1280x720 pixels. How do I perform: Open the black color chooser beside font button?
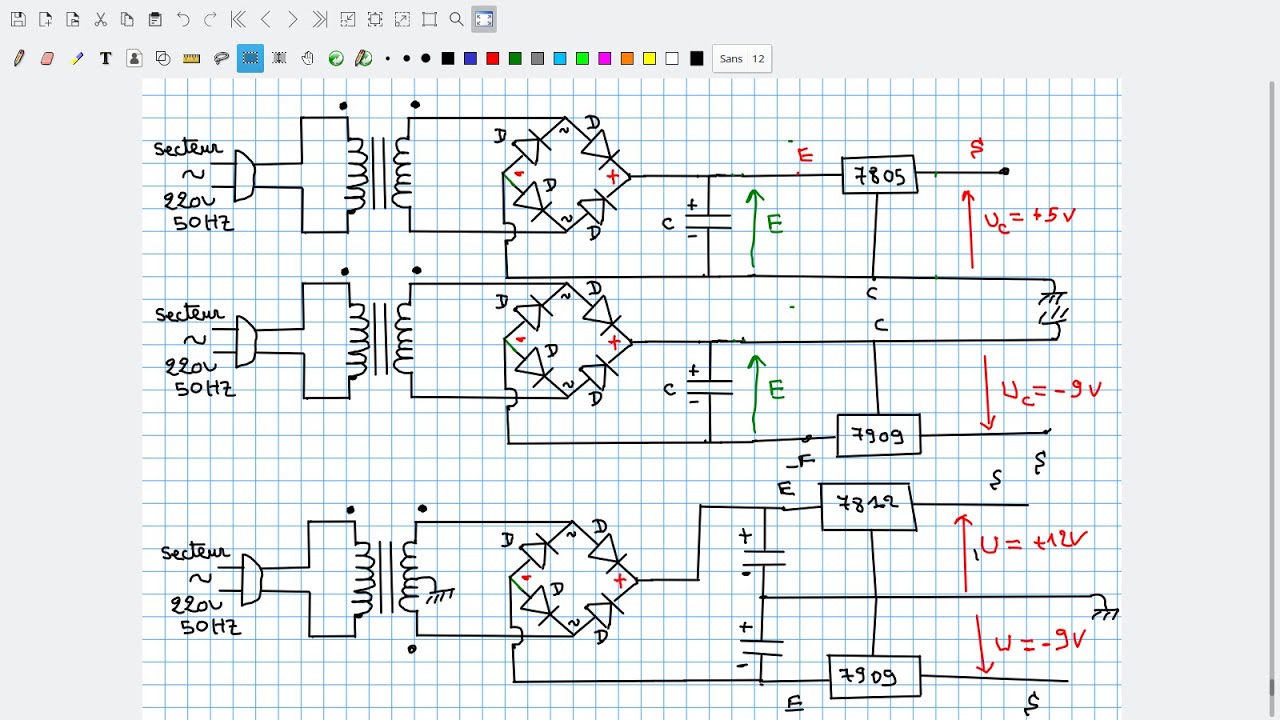click(696, 59)
